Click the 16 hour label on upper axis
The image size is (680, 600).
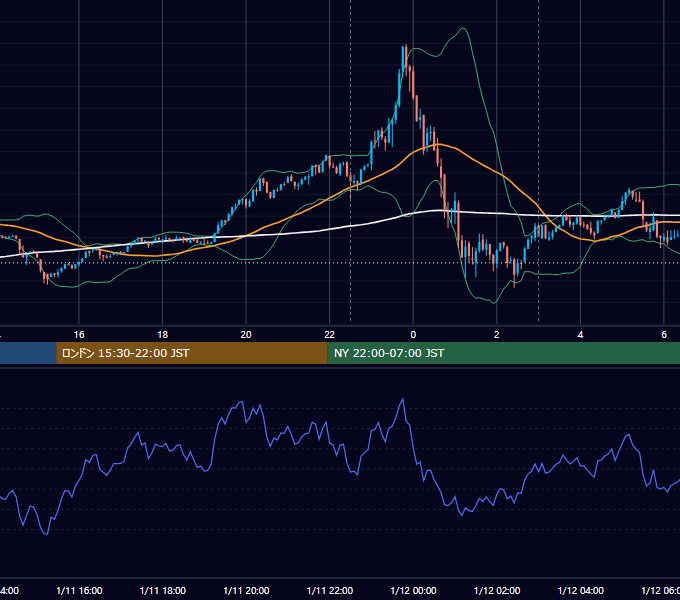79,335
